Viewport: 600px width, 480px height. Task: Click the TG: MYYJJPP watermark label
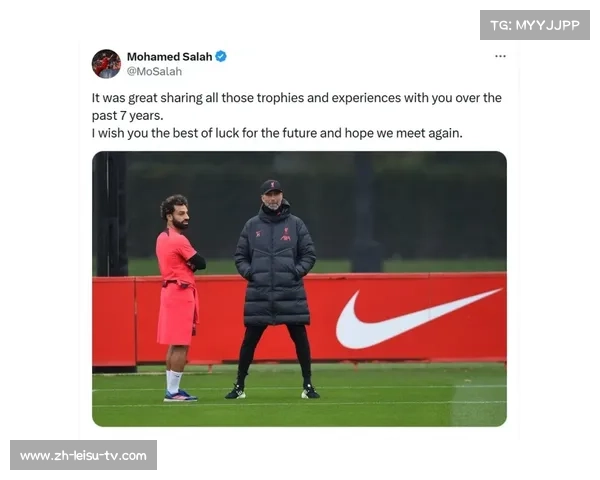coord(535,25)
